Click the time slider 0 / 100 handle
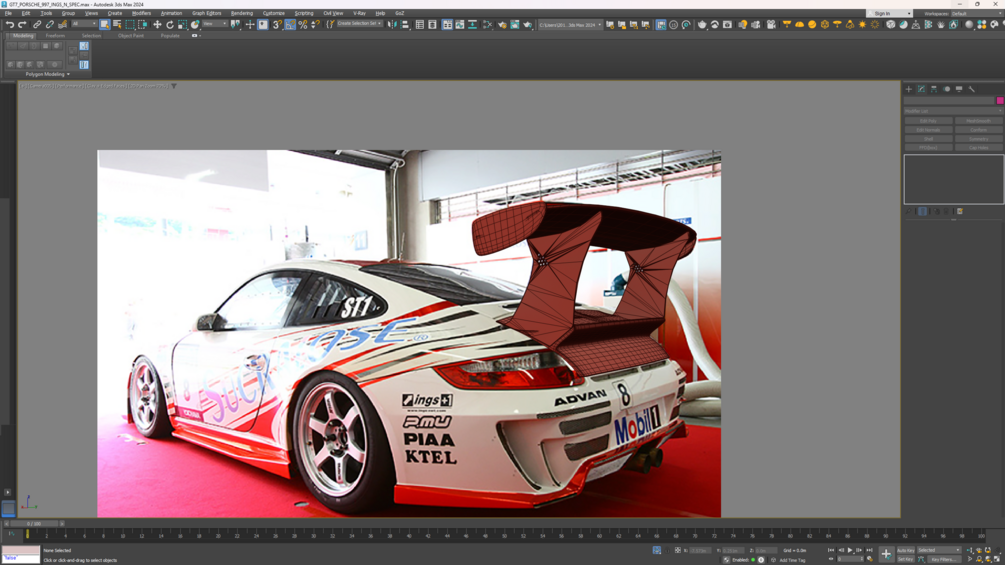 pos(35,523)
